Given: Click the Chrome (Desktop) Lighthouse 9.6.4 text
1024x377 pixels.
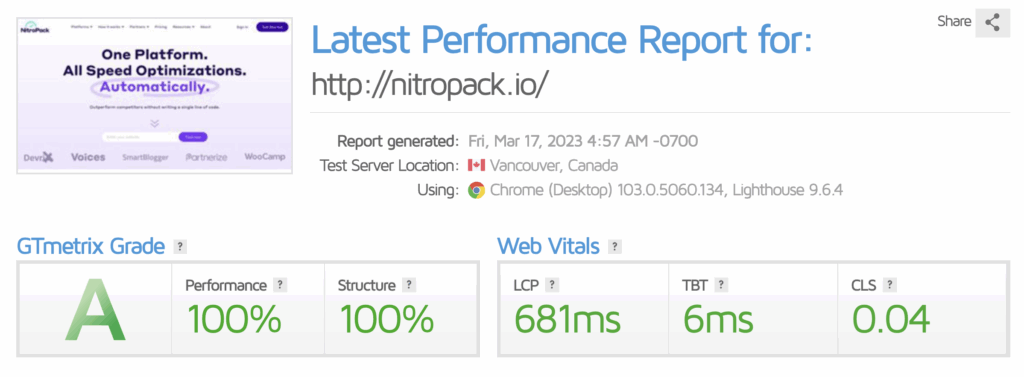Looking at the screenshot, I should (x=667, y=190).
